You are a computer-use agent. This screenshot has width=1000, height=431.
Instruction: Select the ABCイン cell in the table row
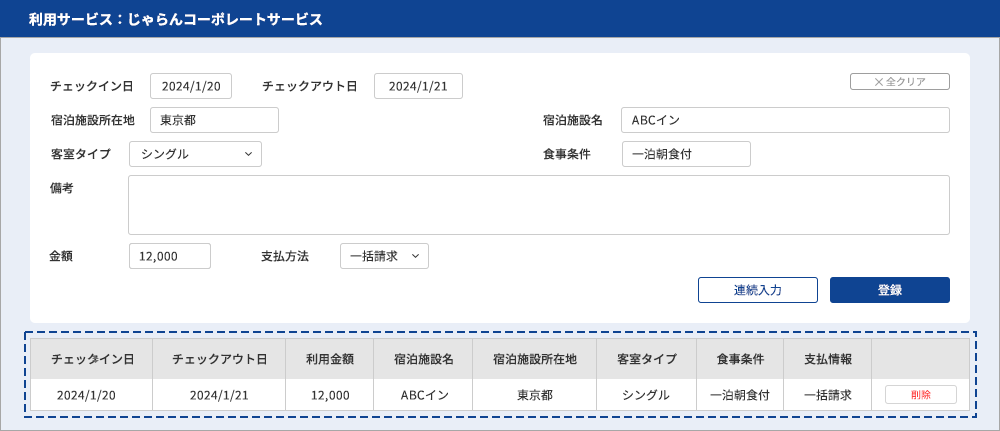tap(424, 395)
